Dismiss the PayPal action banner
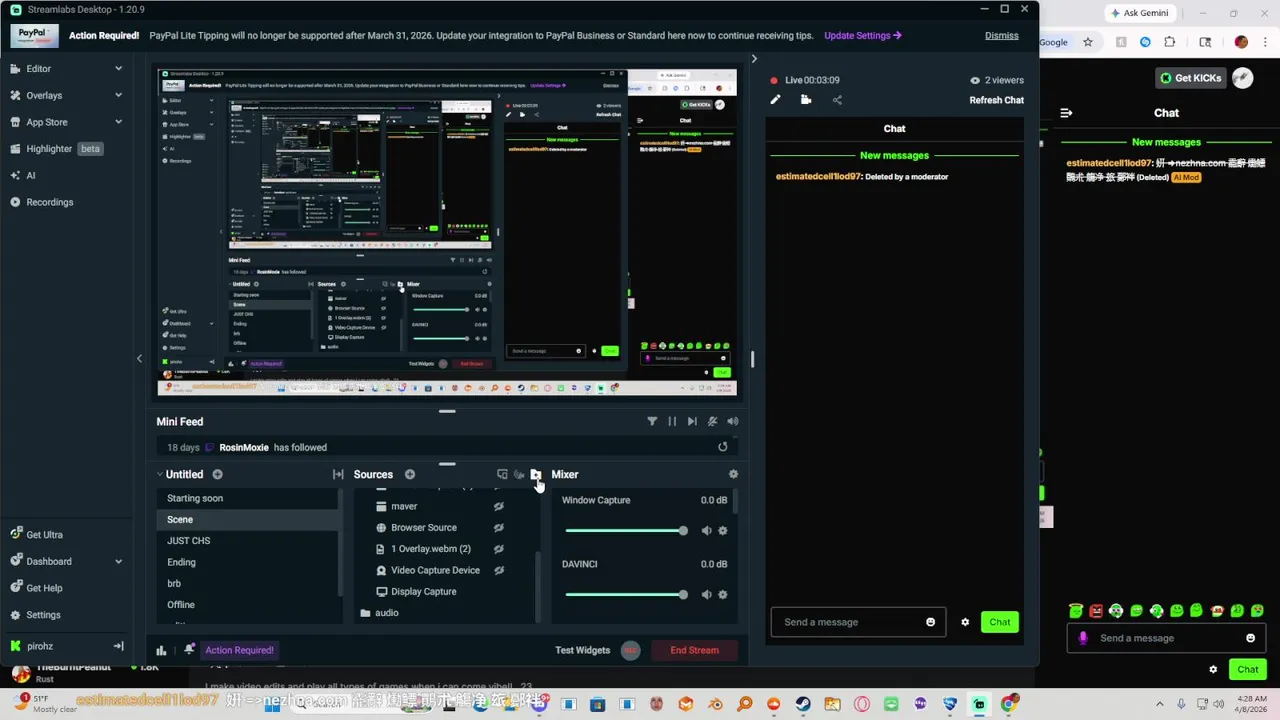 tap(1001, 35)
